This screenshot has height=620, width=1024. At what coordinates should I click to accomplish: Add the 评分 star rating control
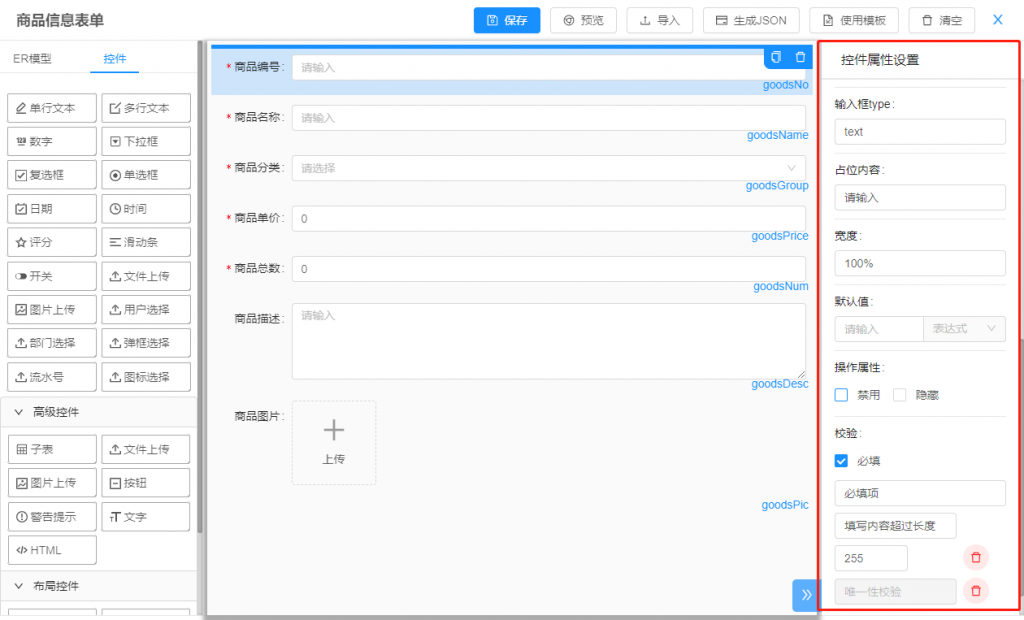[52, 242]
